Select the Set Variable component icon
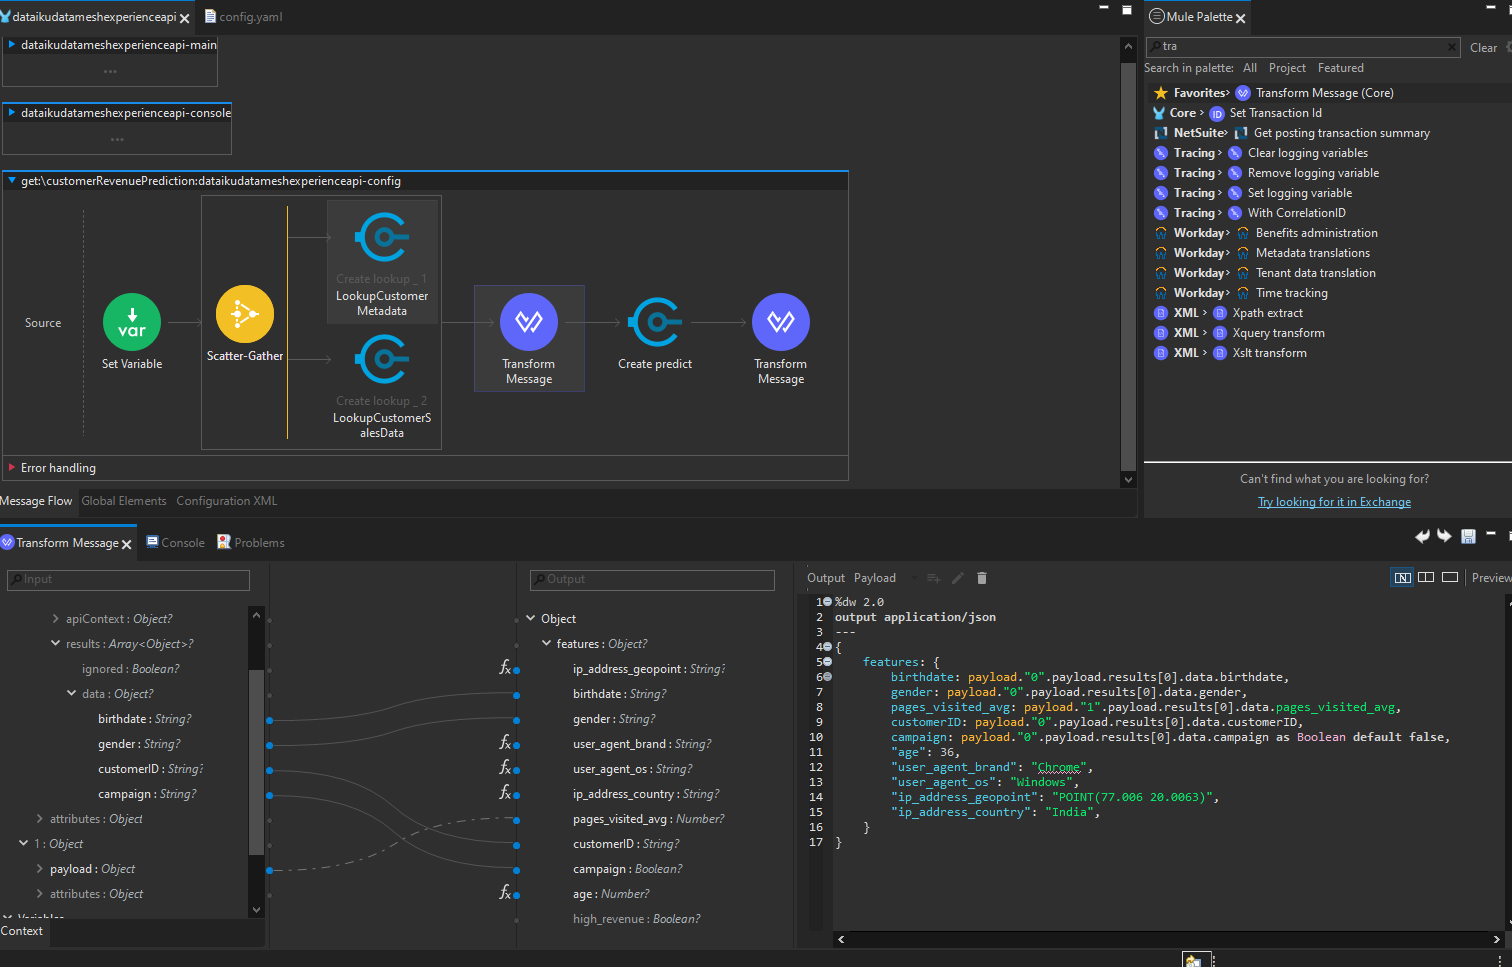The height and width of the screenshot is (967, 1512). coord(132,322)
